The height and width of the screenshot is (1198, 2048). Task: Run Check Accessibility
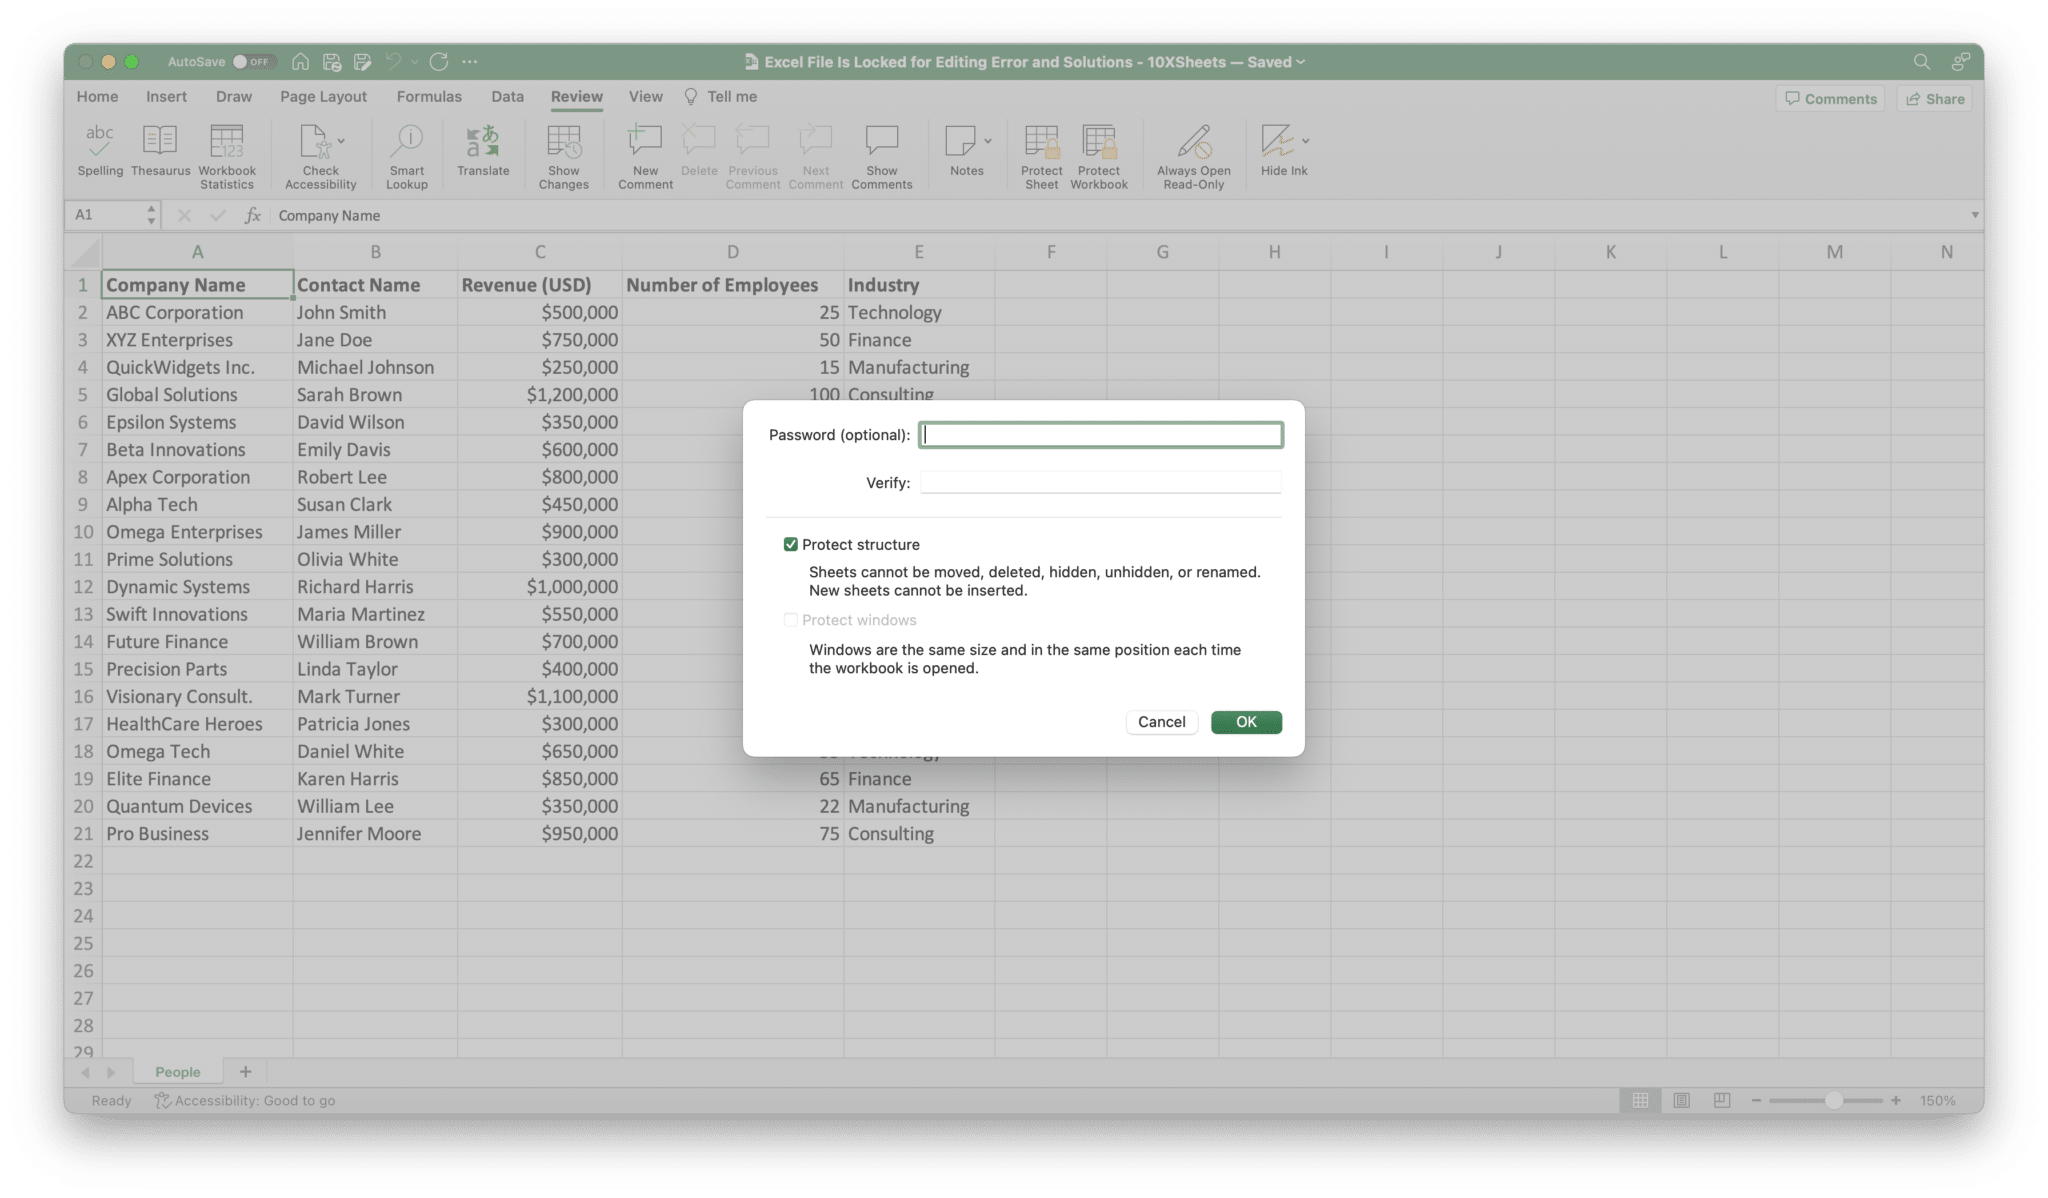coord(320,157)
